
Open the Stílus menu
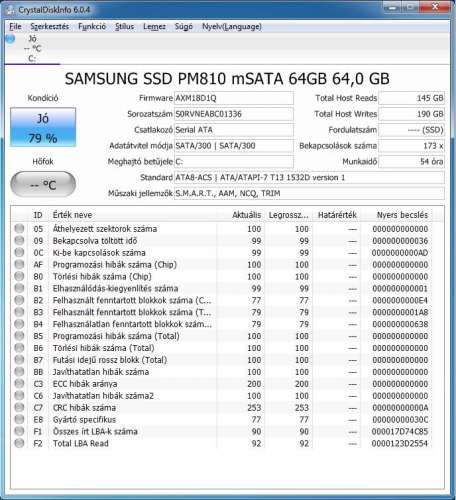[124, 26]
